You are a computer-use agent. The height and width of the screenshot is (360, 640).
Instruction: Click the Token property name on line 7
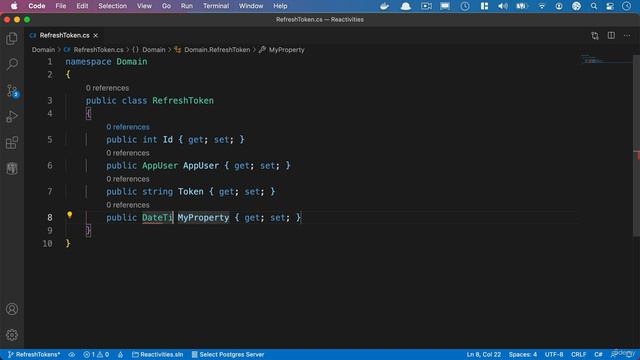pos(191,191)
